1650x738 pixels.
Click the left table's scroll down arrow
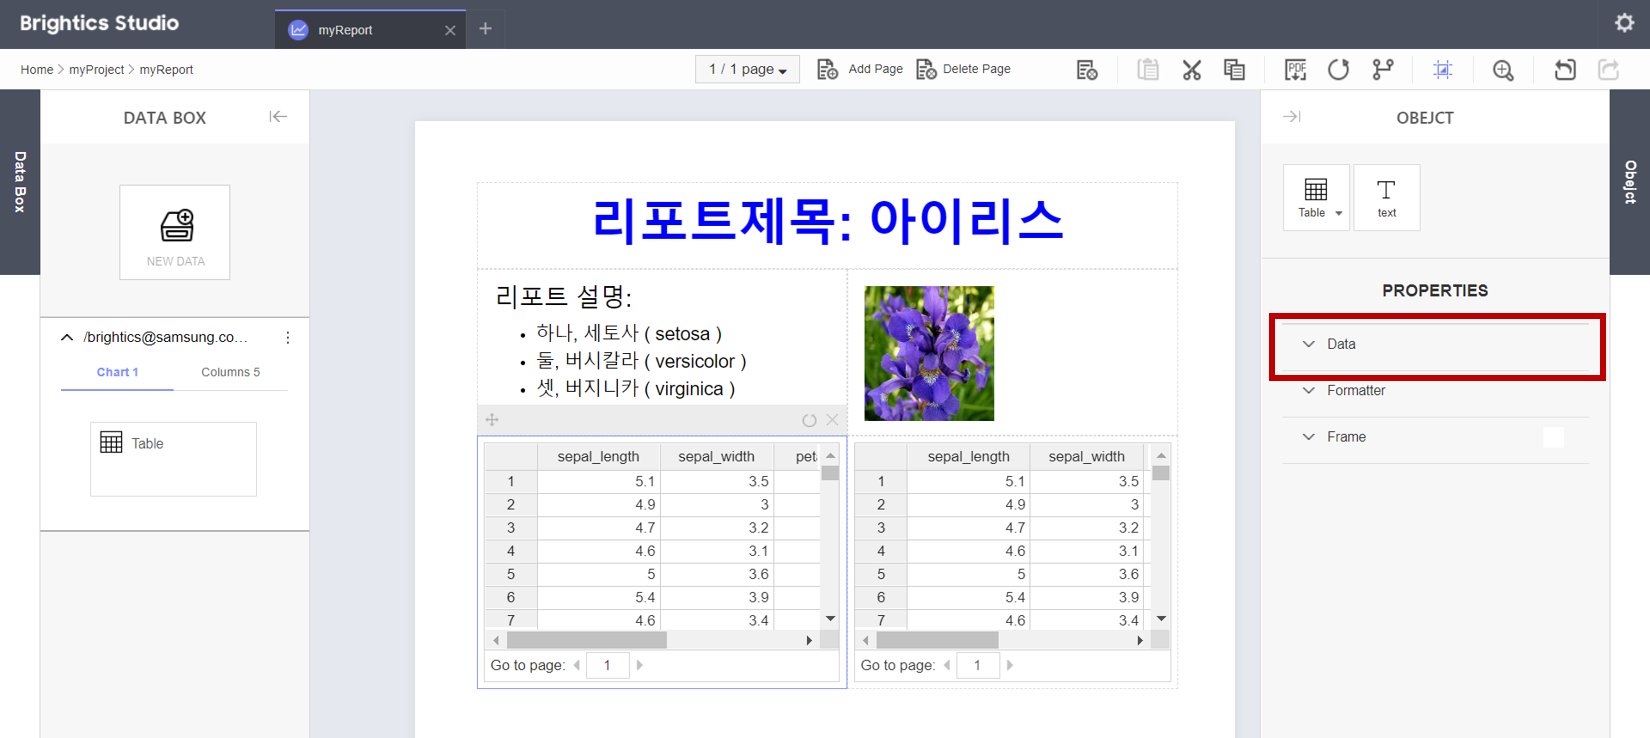coord(830,619)
